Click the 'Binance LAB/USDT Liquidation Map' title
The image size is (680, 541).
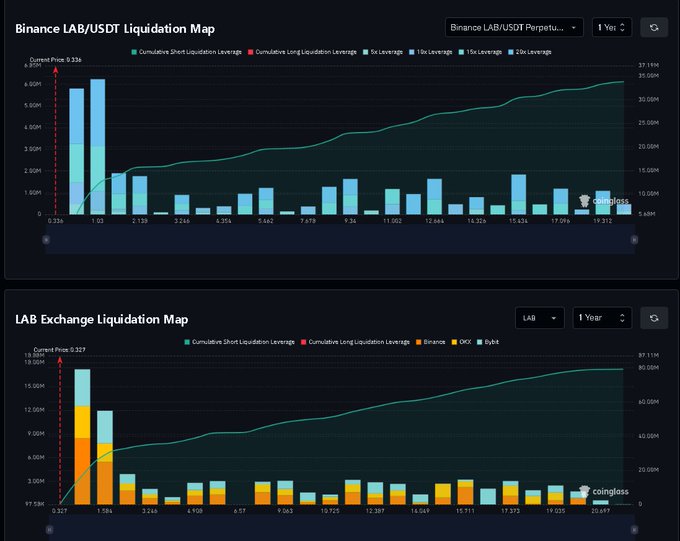(115, 29)
